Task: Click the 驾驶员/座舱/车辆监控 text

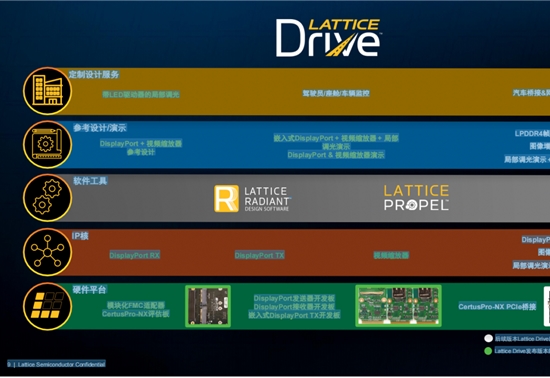Action: point(336,93)
